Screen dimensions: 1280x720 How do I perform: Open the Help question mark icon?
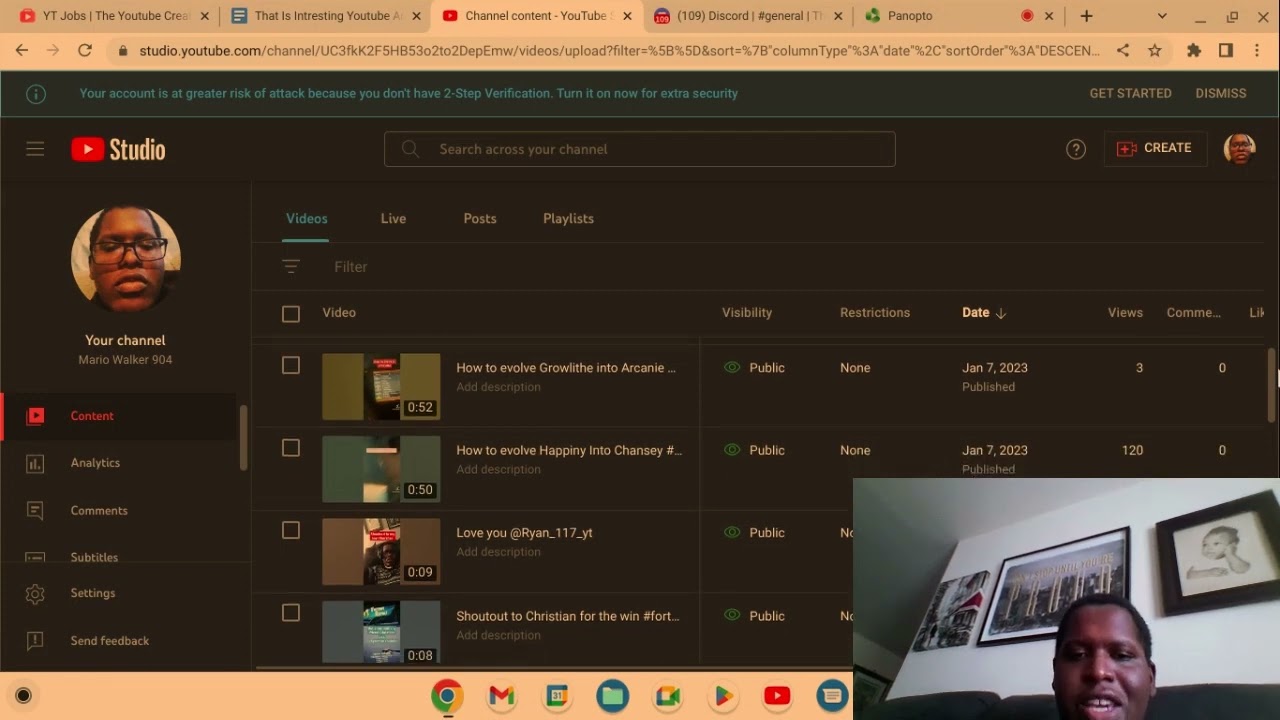tap(1076, 149)
